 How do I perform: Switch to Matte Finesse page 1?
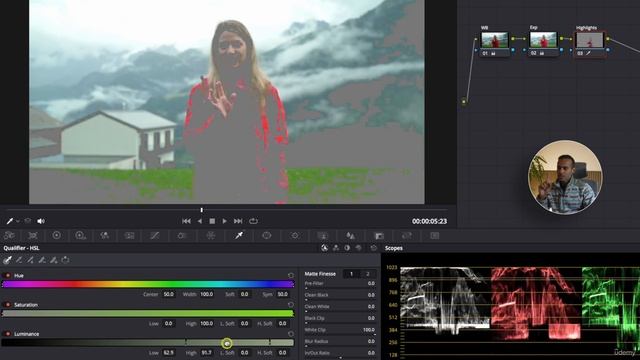[351, 274]
